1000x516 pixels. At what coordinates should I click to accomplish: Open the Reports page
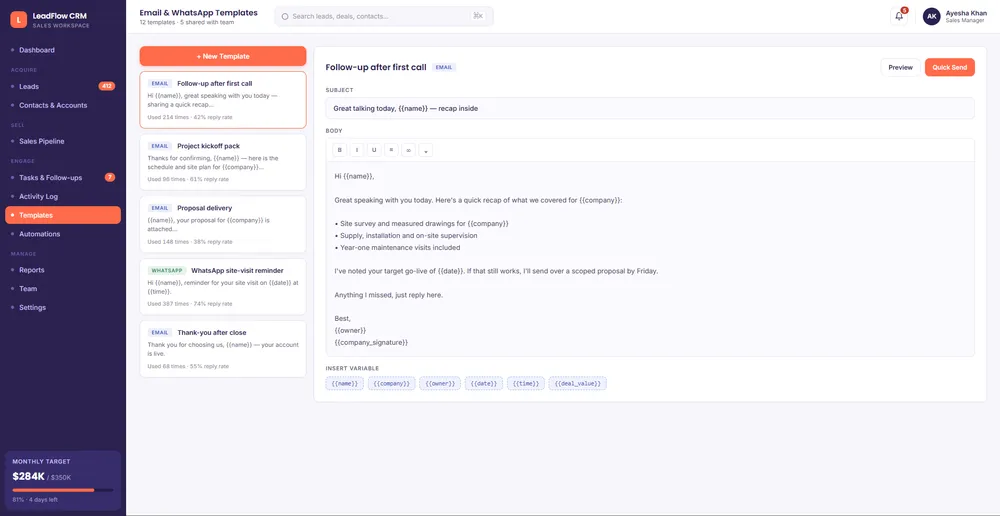pyautogui.click(x=62, y=270)
